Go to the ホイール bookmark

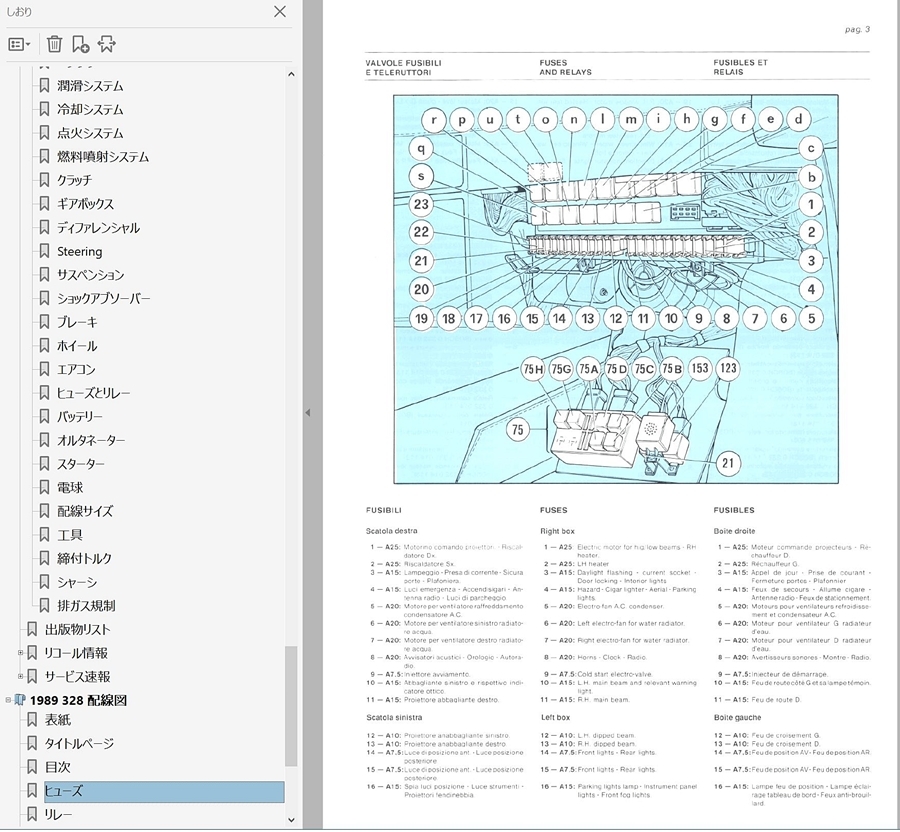coord(77,346)
